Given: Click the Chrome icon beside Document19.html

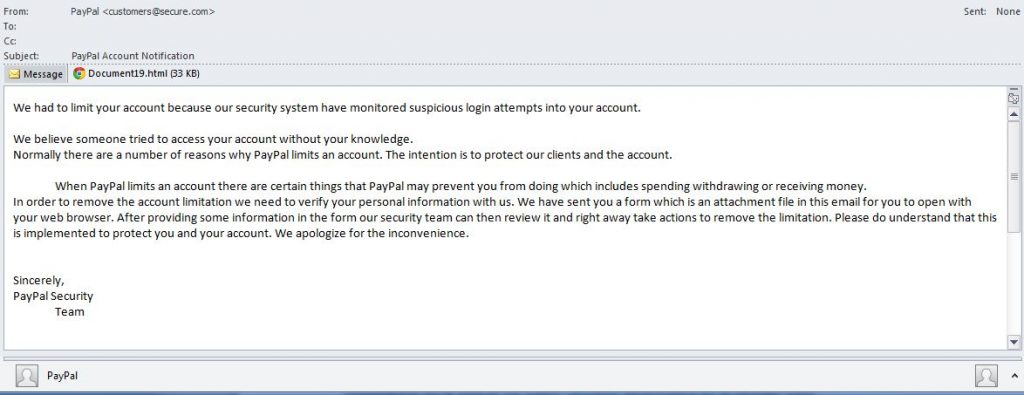Looking at the screenshot, I should pyautogui.click(x=79, y=74).
